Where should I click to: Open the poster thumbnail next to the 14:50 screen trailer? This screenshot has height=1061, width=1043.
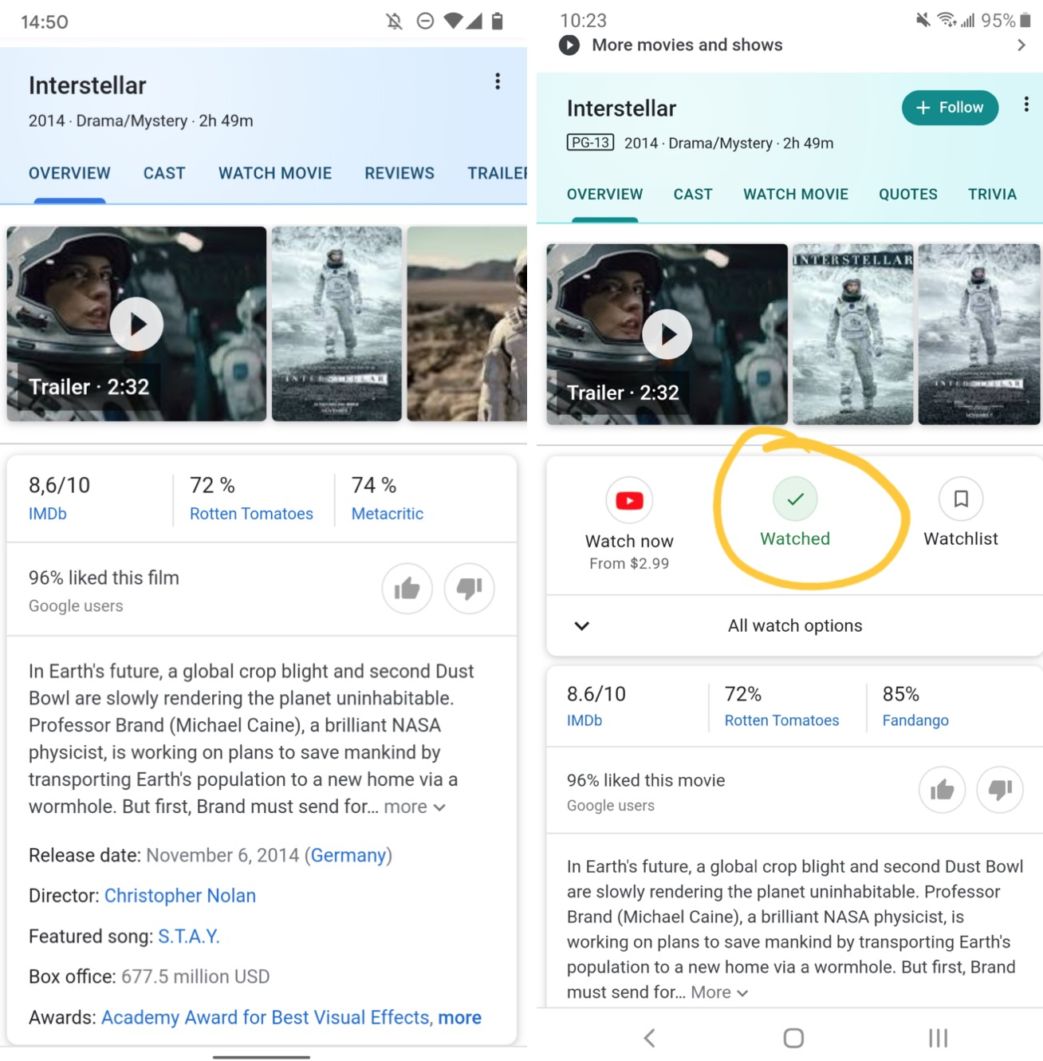[x=336, y=323]
